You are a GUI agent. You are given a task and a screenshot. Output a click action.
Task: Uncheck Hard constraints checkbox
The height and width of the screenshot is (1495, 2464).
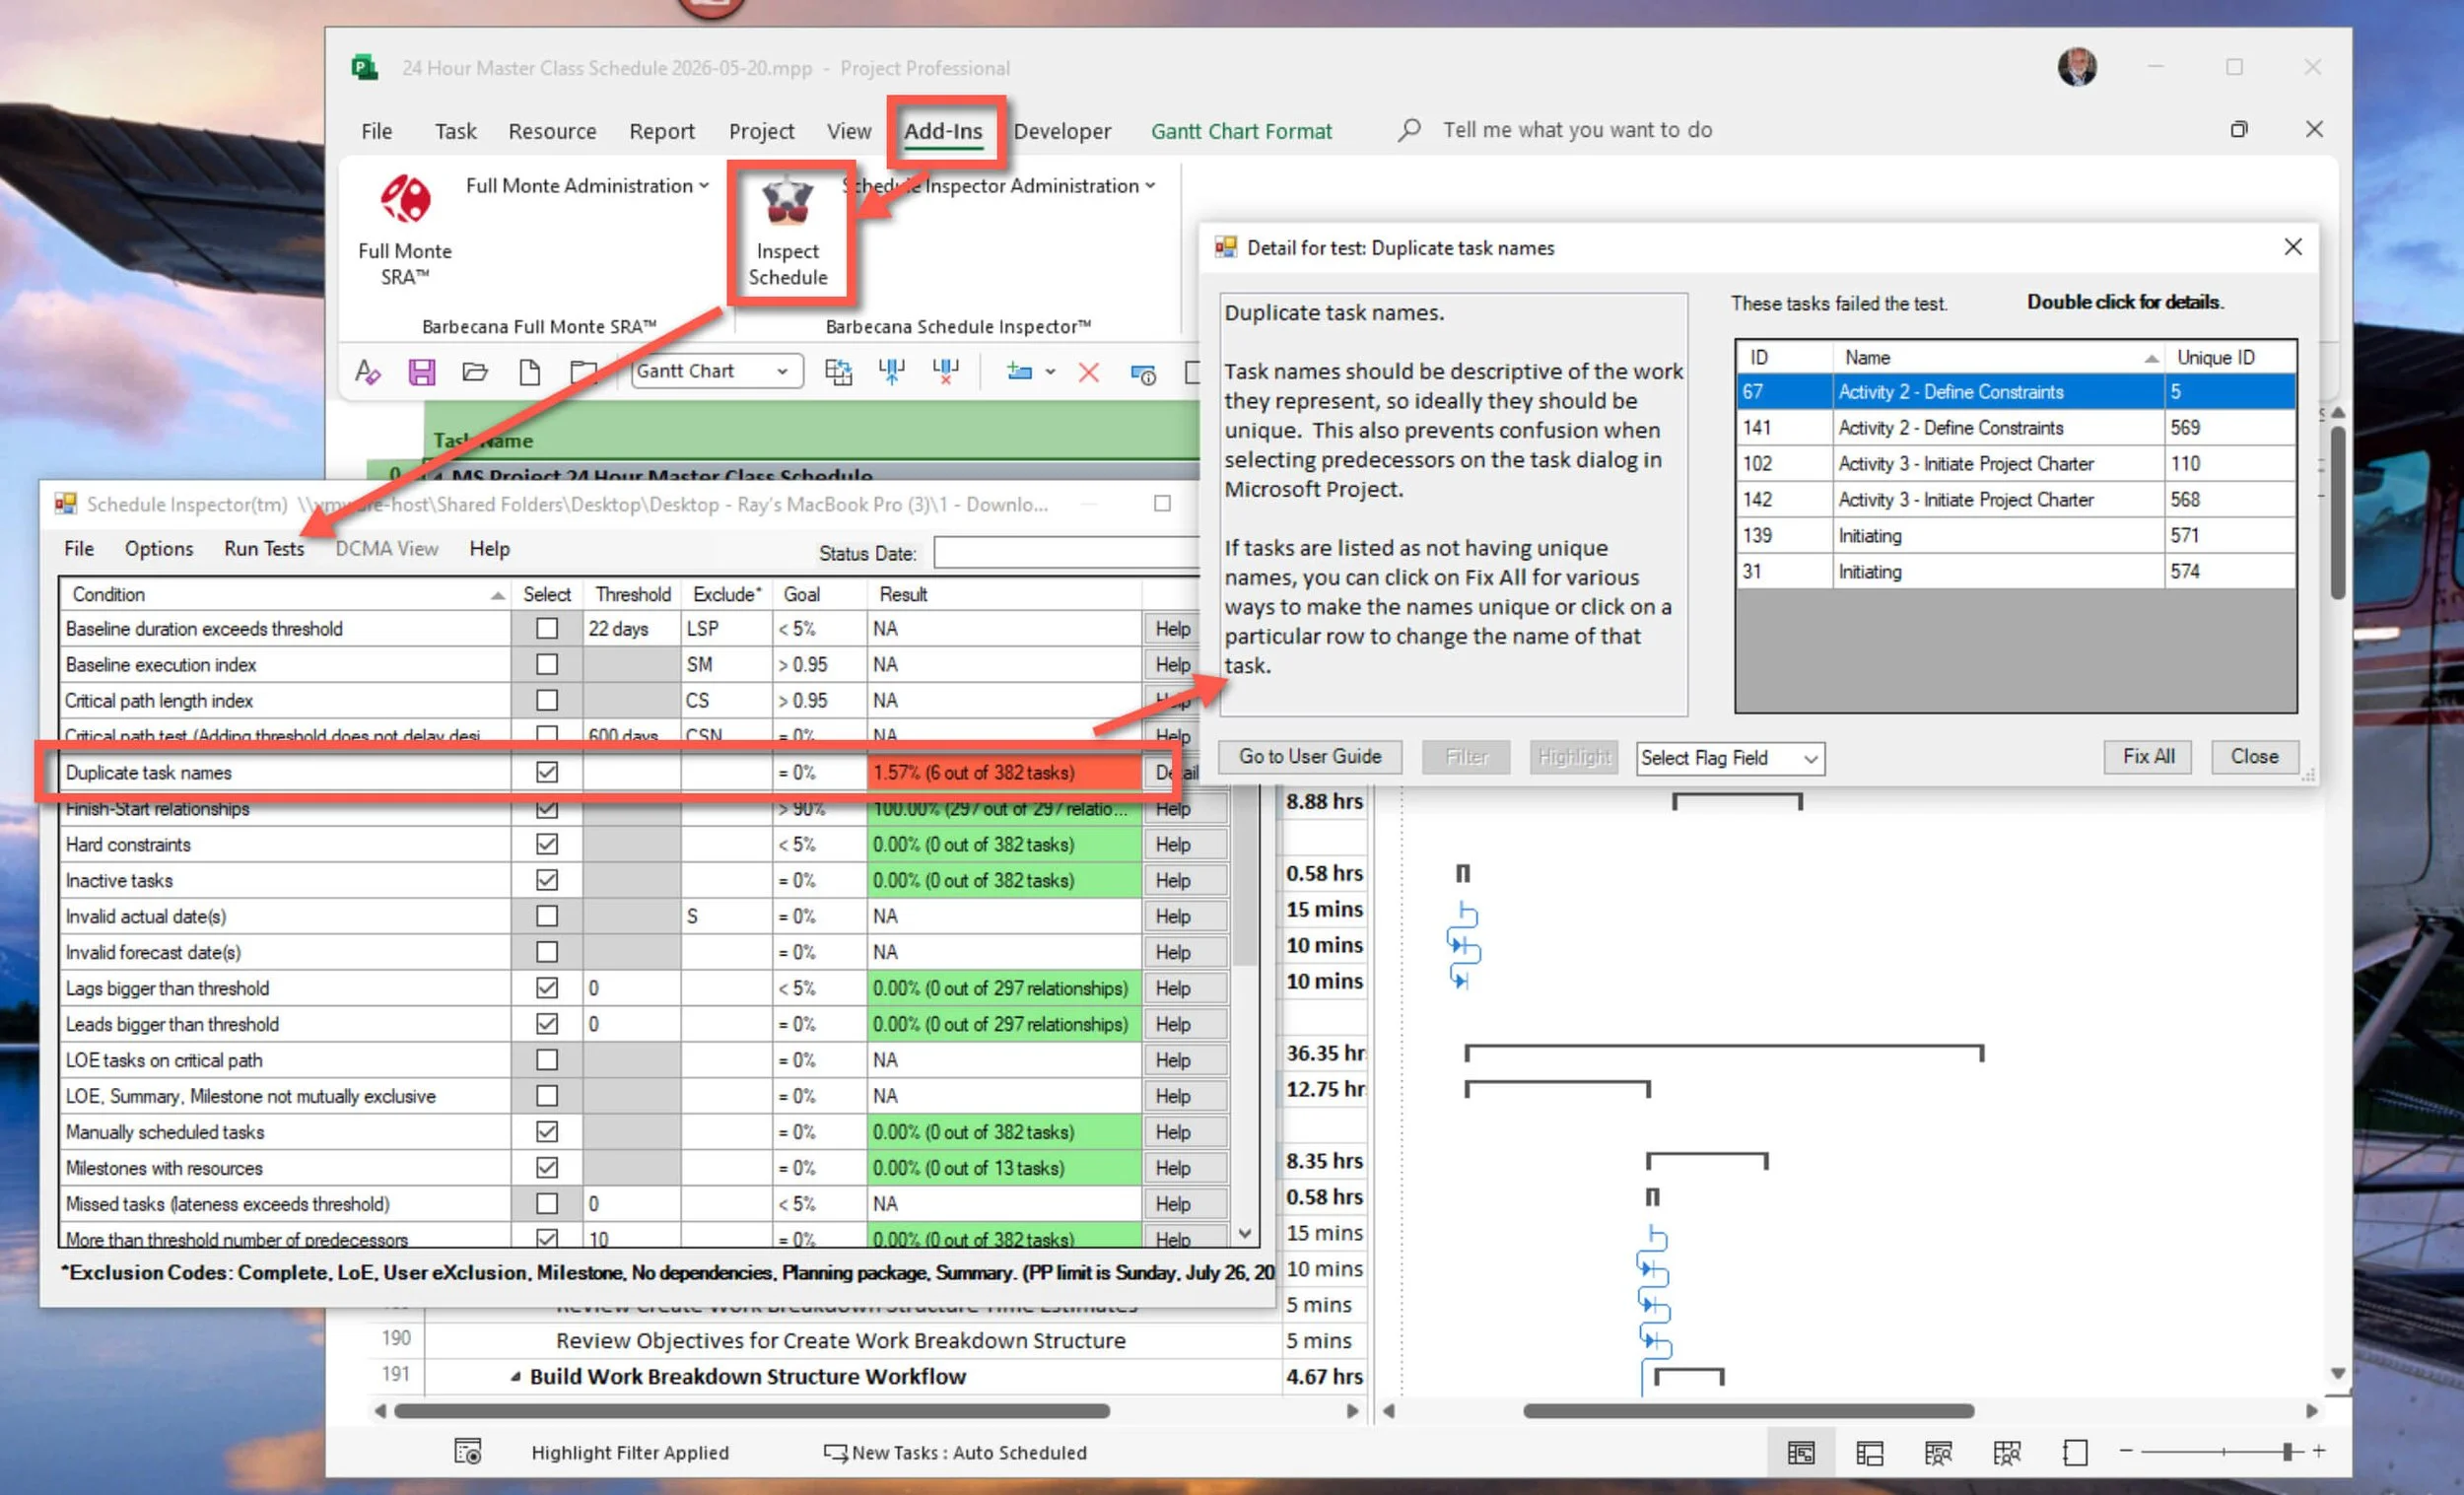546,844
